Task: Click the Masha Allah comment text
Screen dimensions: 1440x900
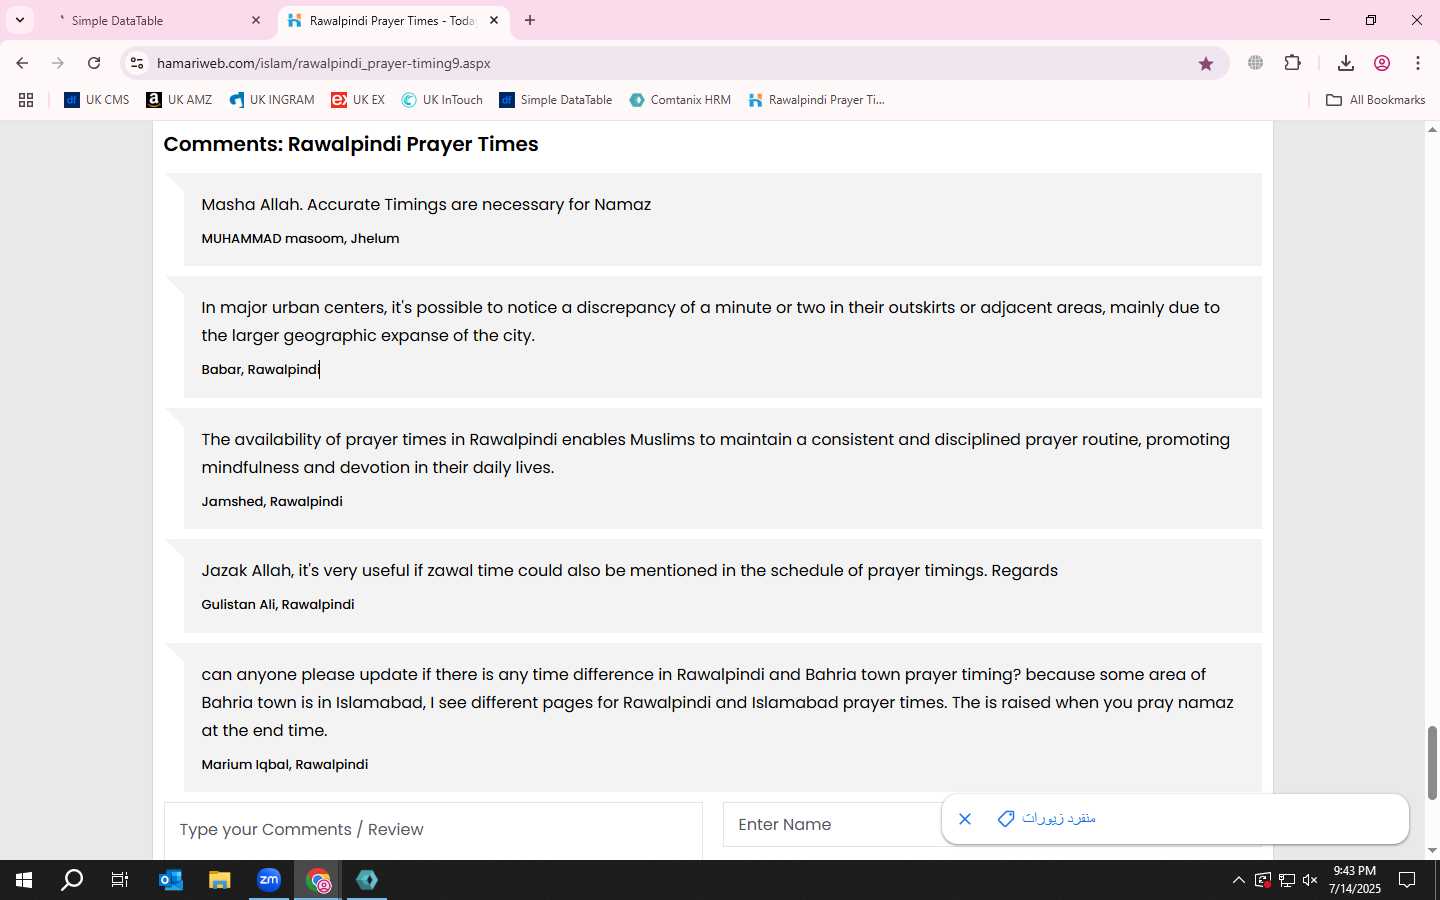Action: pyautogui.click(x=426, y=204)
